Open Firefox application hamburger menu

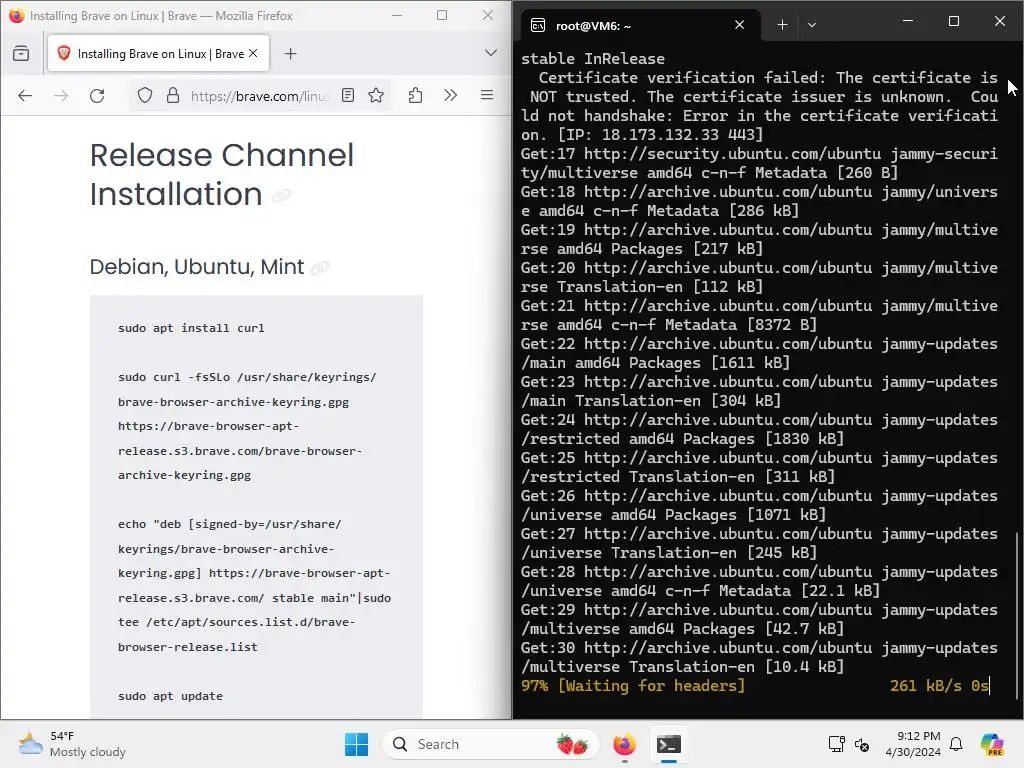coord(487,95)
